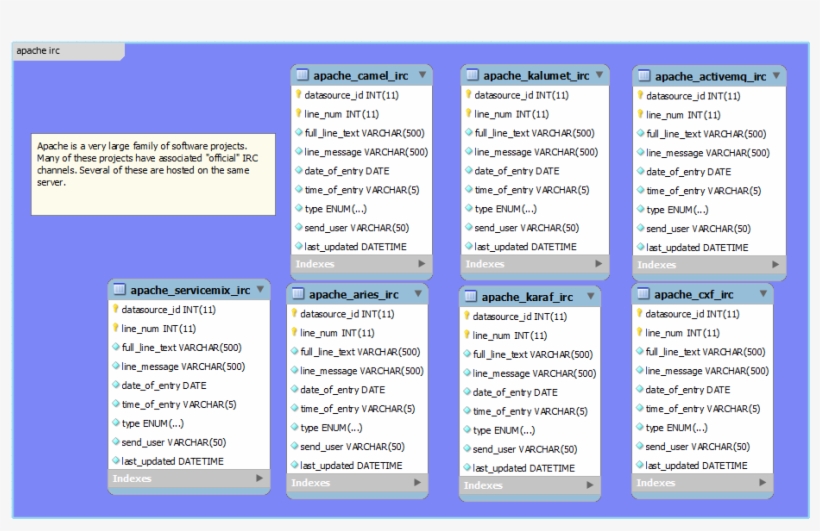Click the apache_kalumet_irc table icon
Viewport: 820px width, 531px height.
tap(472, 75)
